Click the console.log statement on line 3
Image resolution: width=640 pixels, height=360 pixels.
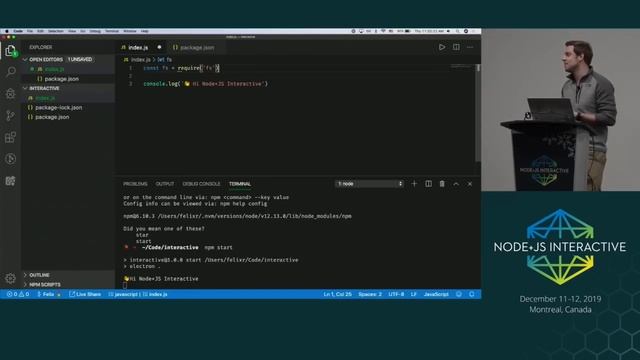206,84
